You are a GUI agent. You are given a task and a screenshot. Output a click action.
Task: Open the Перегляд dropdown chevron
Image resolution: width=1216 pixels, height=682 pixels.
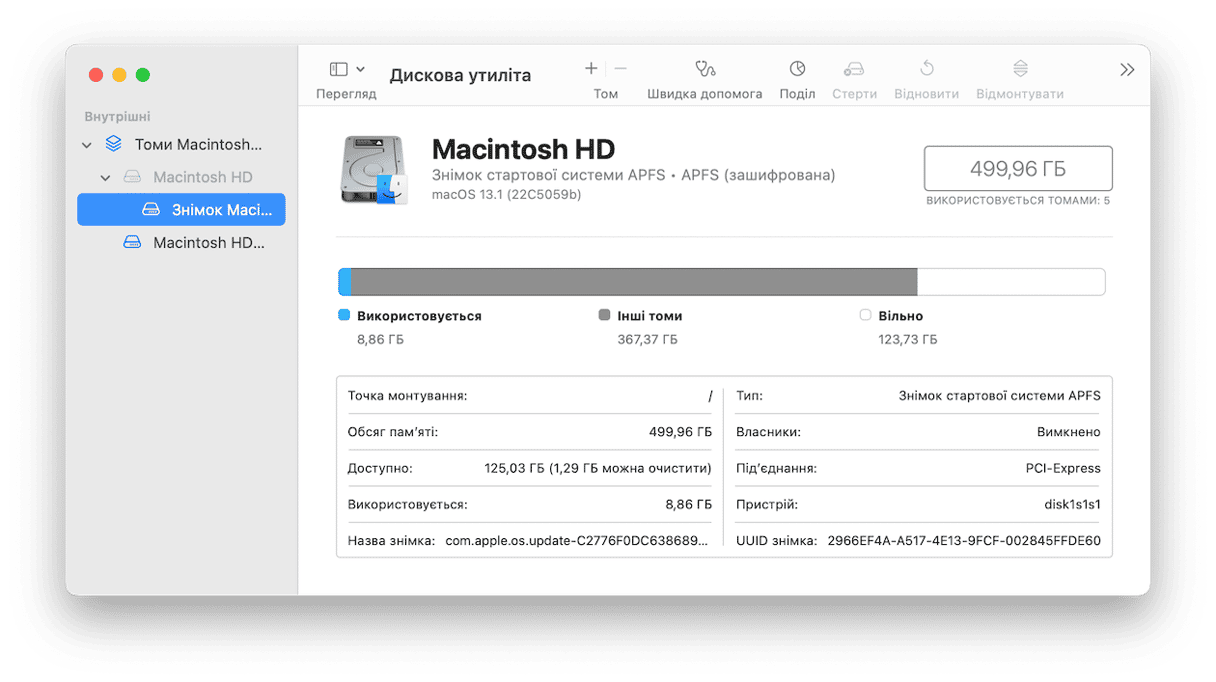tap(361, 69)
